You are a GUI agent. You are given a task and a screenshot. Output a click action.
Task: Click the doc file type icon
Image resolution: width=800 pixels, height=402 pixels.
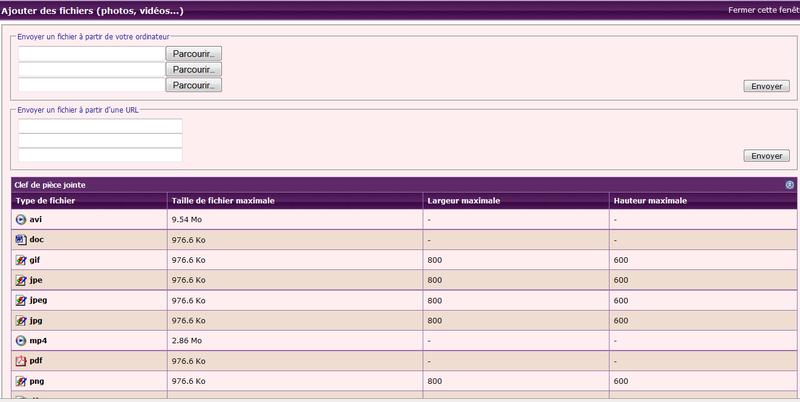pyautogui.click(x=20, y=239)
